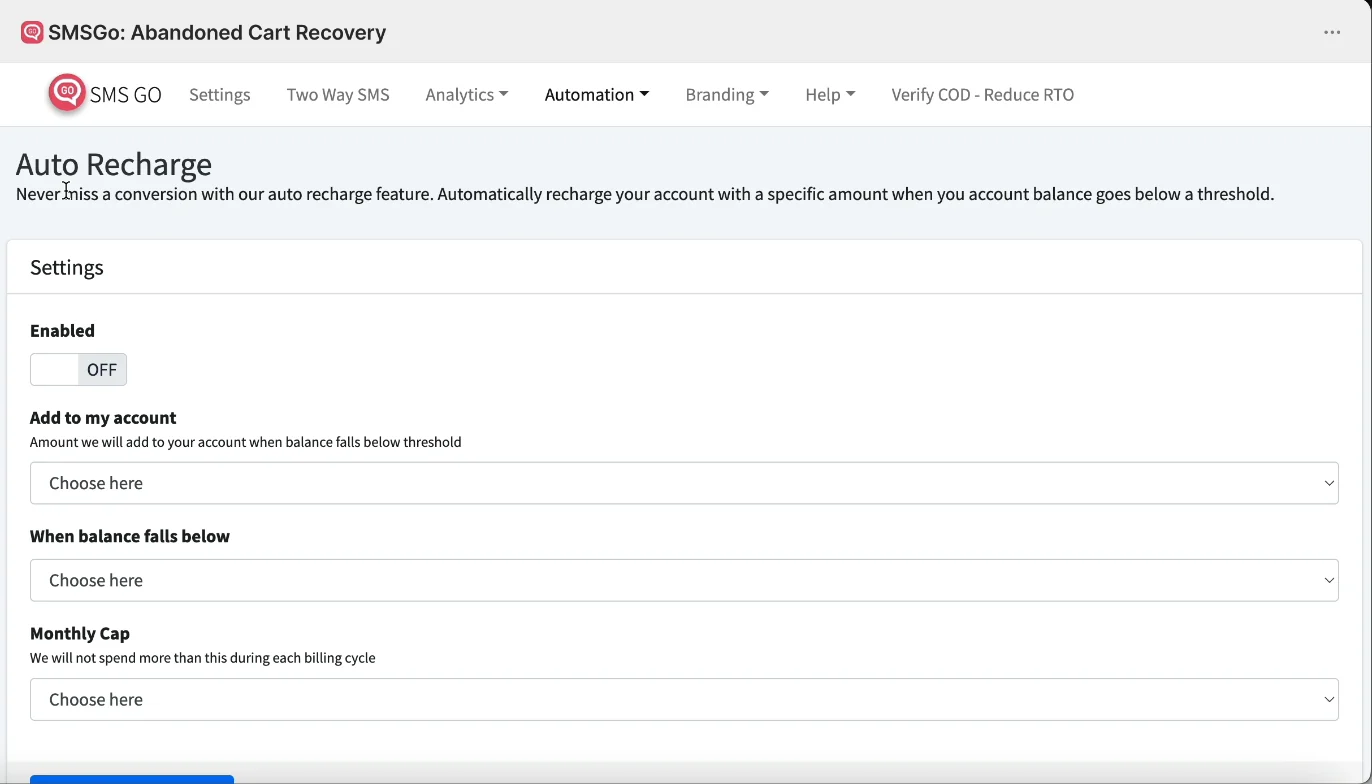Open the Analytics menu

(x=467, y=94)
